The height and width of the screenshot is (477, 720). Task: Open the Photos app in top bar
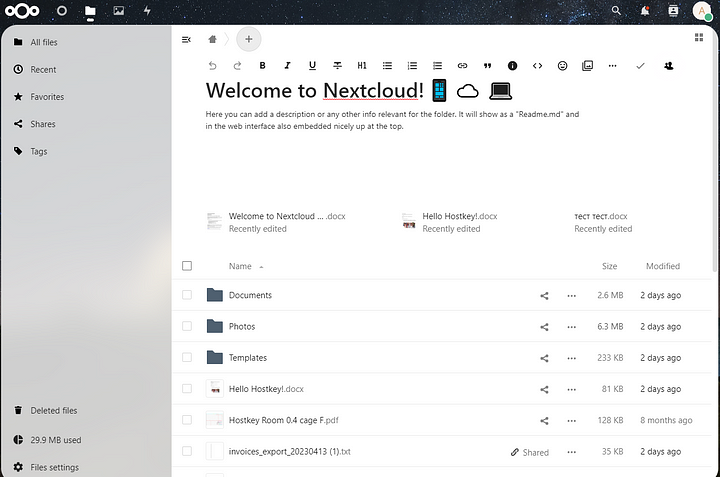click(x=119, y=11)
